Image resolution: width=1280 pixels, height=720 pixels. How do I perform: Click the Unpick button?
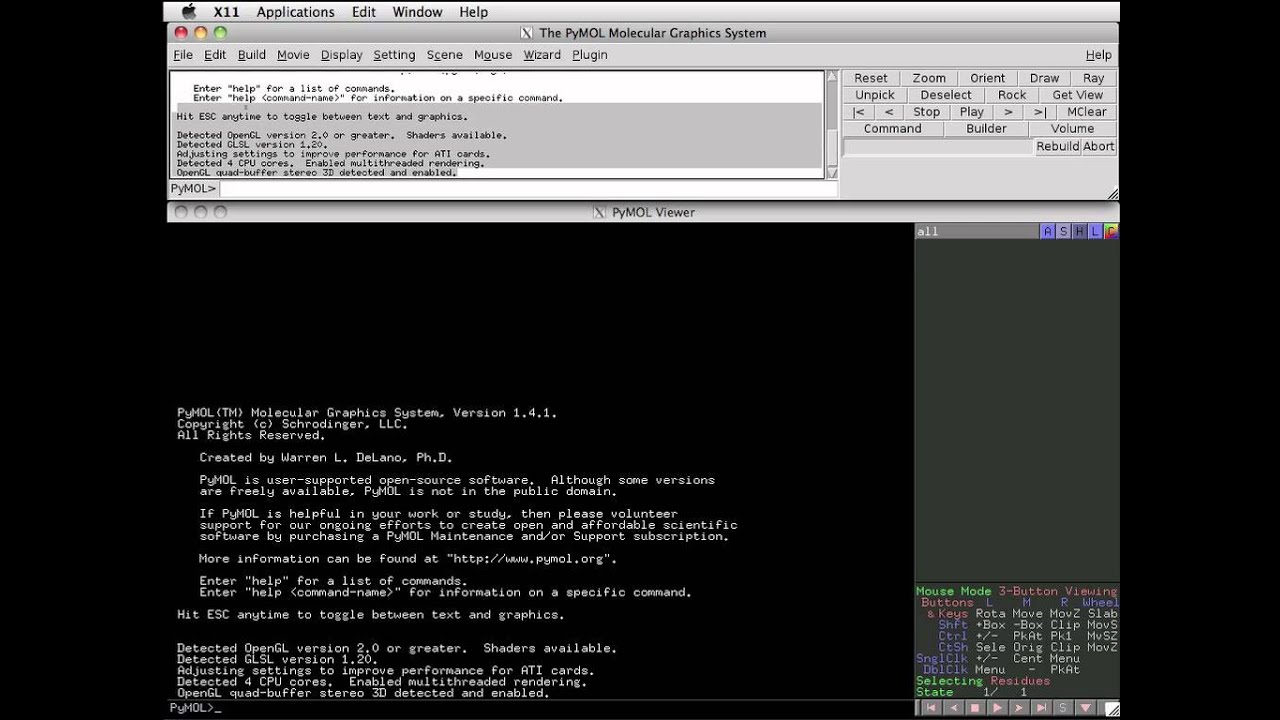point(874,95)
